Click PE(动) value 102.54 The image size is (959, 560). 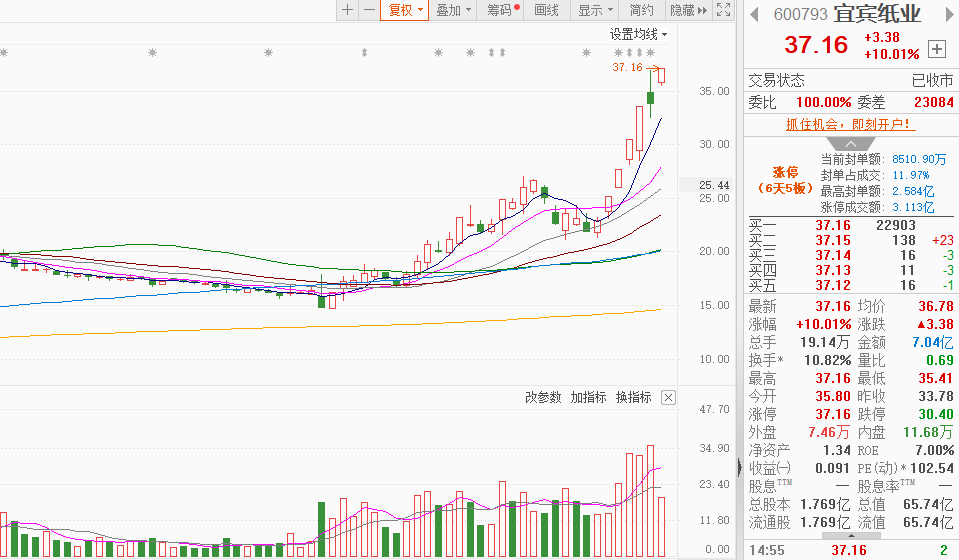tap(931, 468)
